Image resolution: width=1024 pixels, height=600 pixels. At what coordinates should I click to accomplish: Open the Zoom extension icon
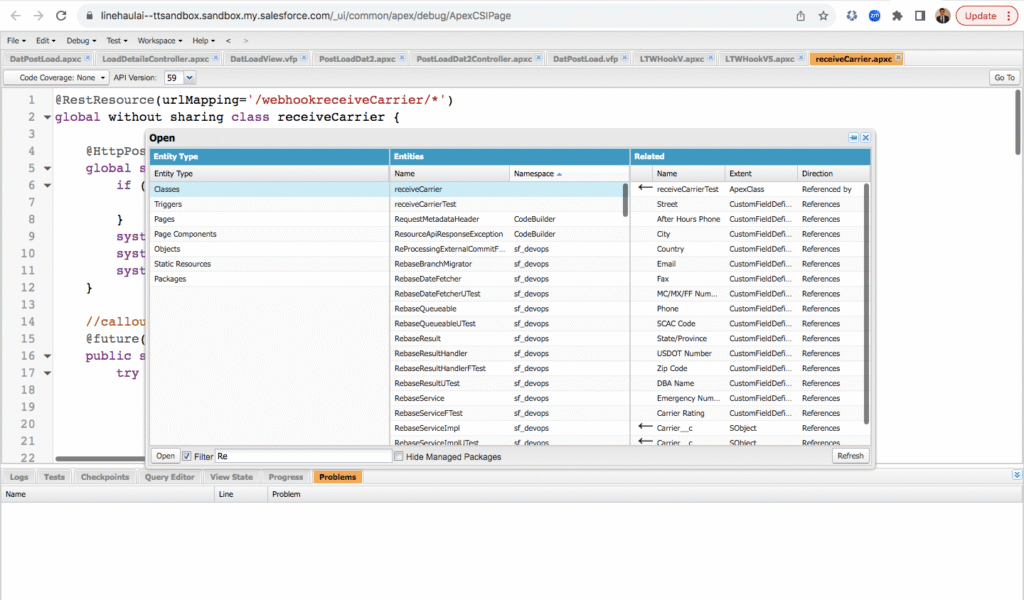874,16
